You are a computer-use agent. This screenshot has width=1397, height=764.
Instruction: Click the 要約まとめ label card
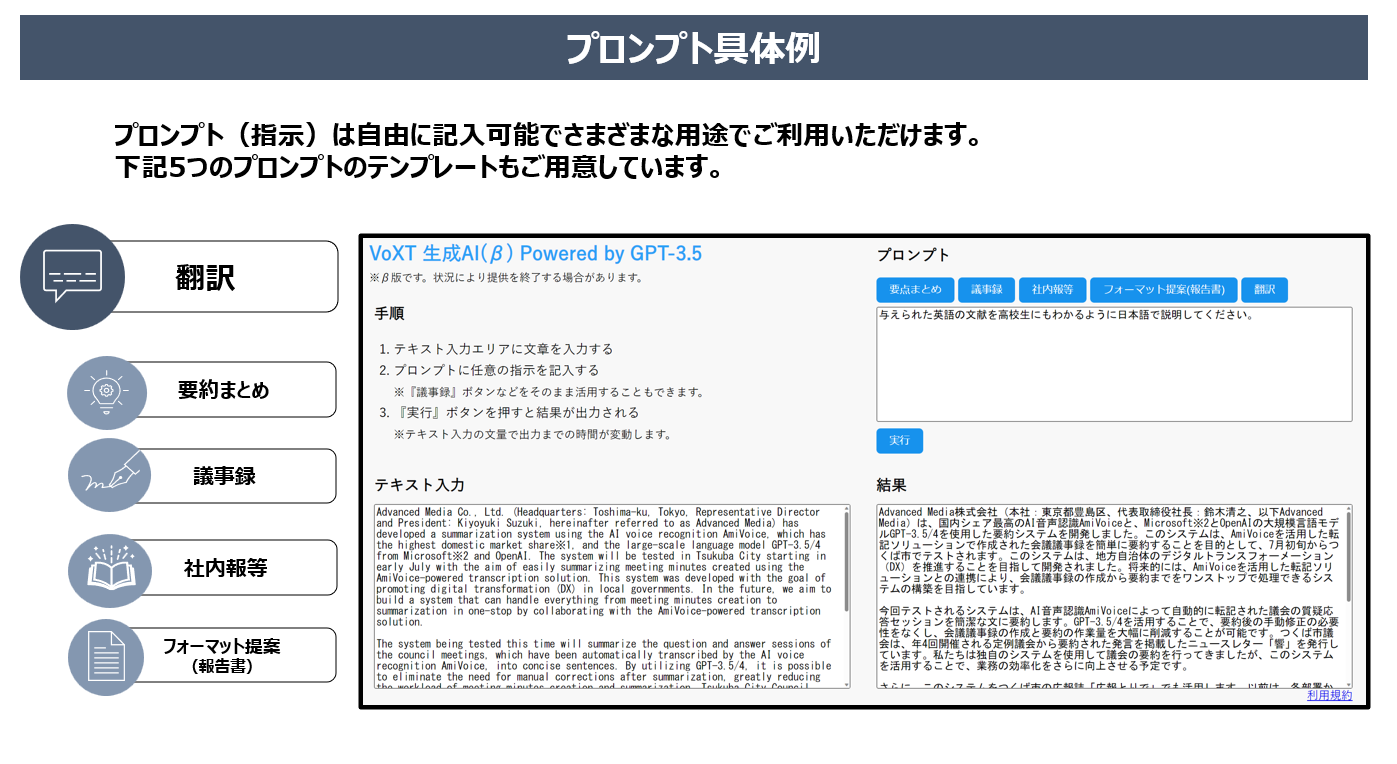point(224,390)
